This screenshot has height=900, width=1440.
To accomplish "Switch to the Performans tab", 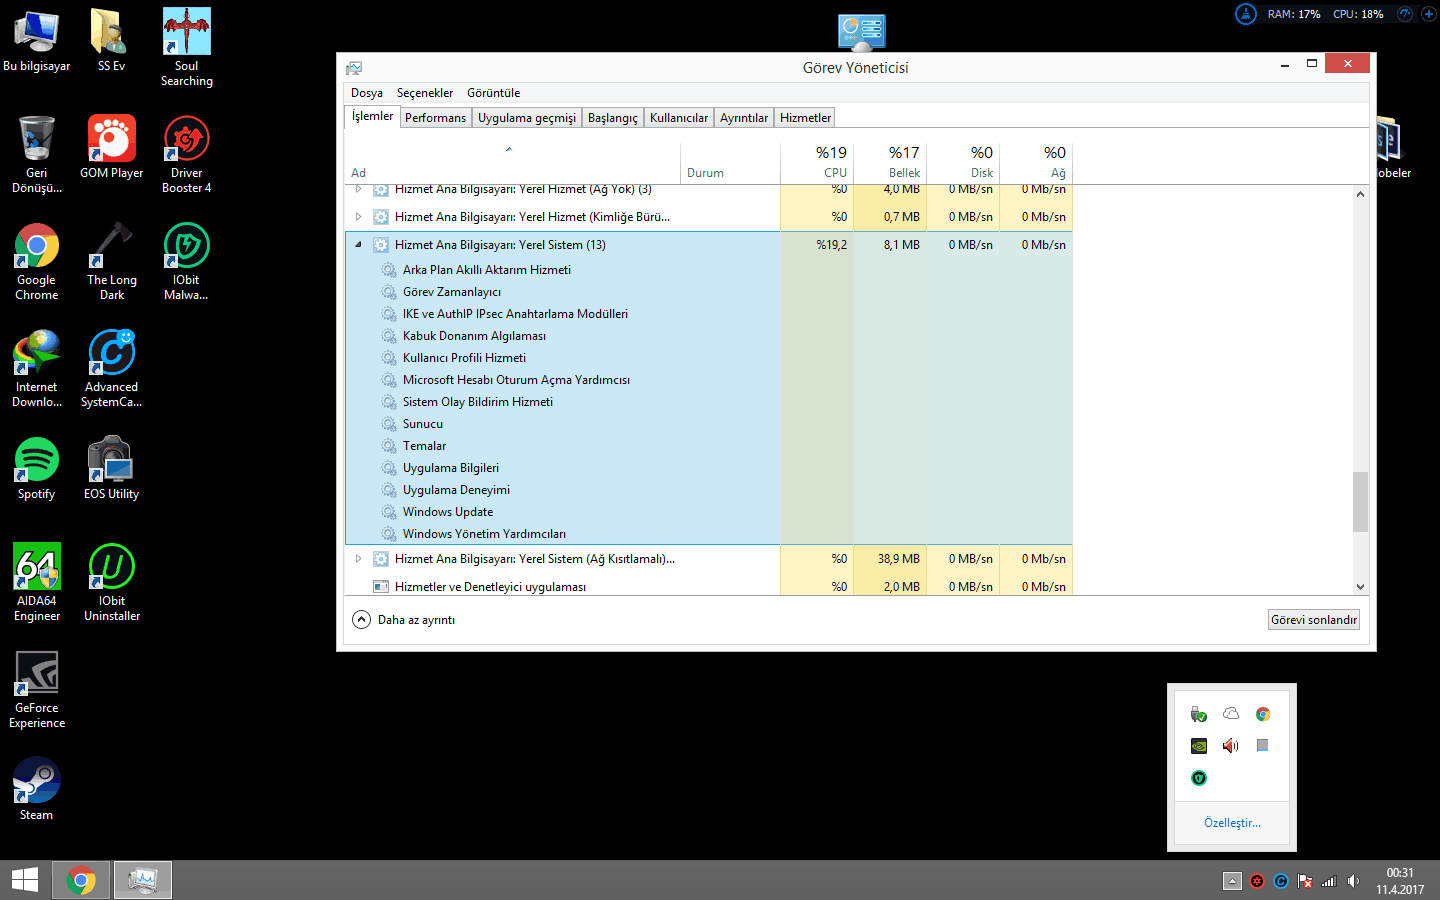I will point(435,118).
